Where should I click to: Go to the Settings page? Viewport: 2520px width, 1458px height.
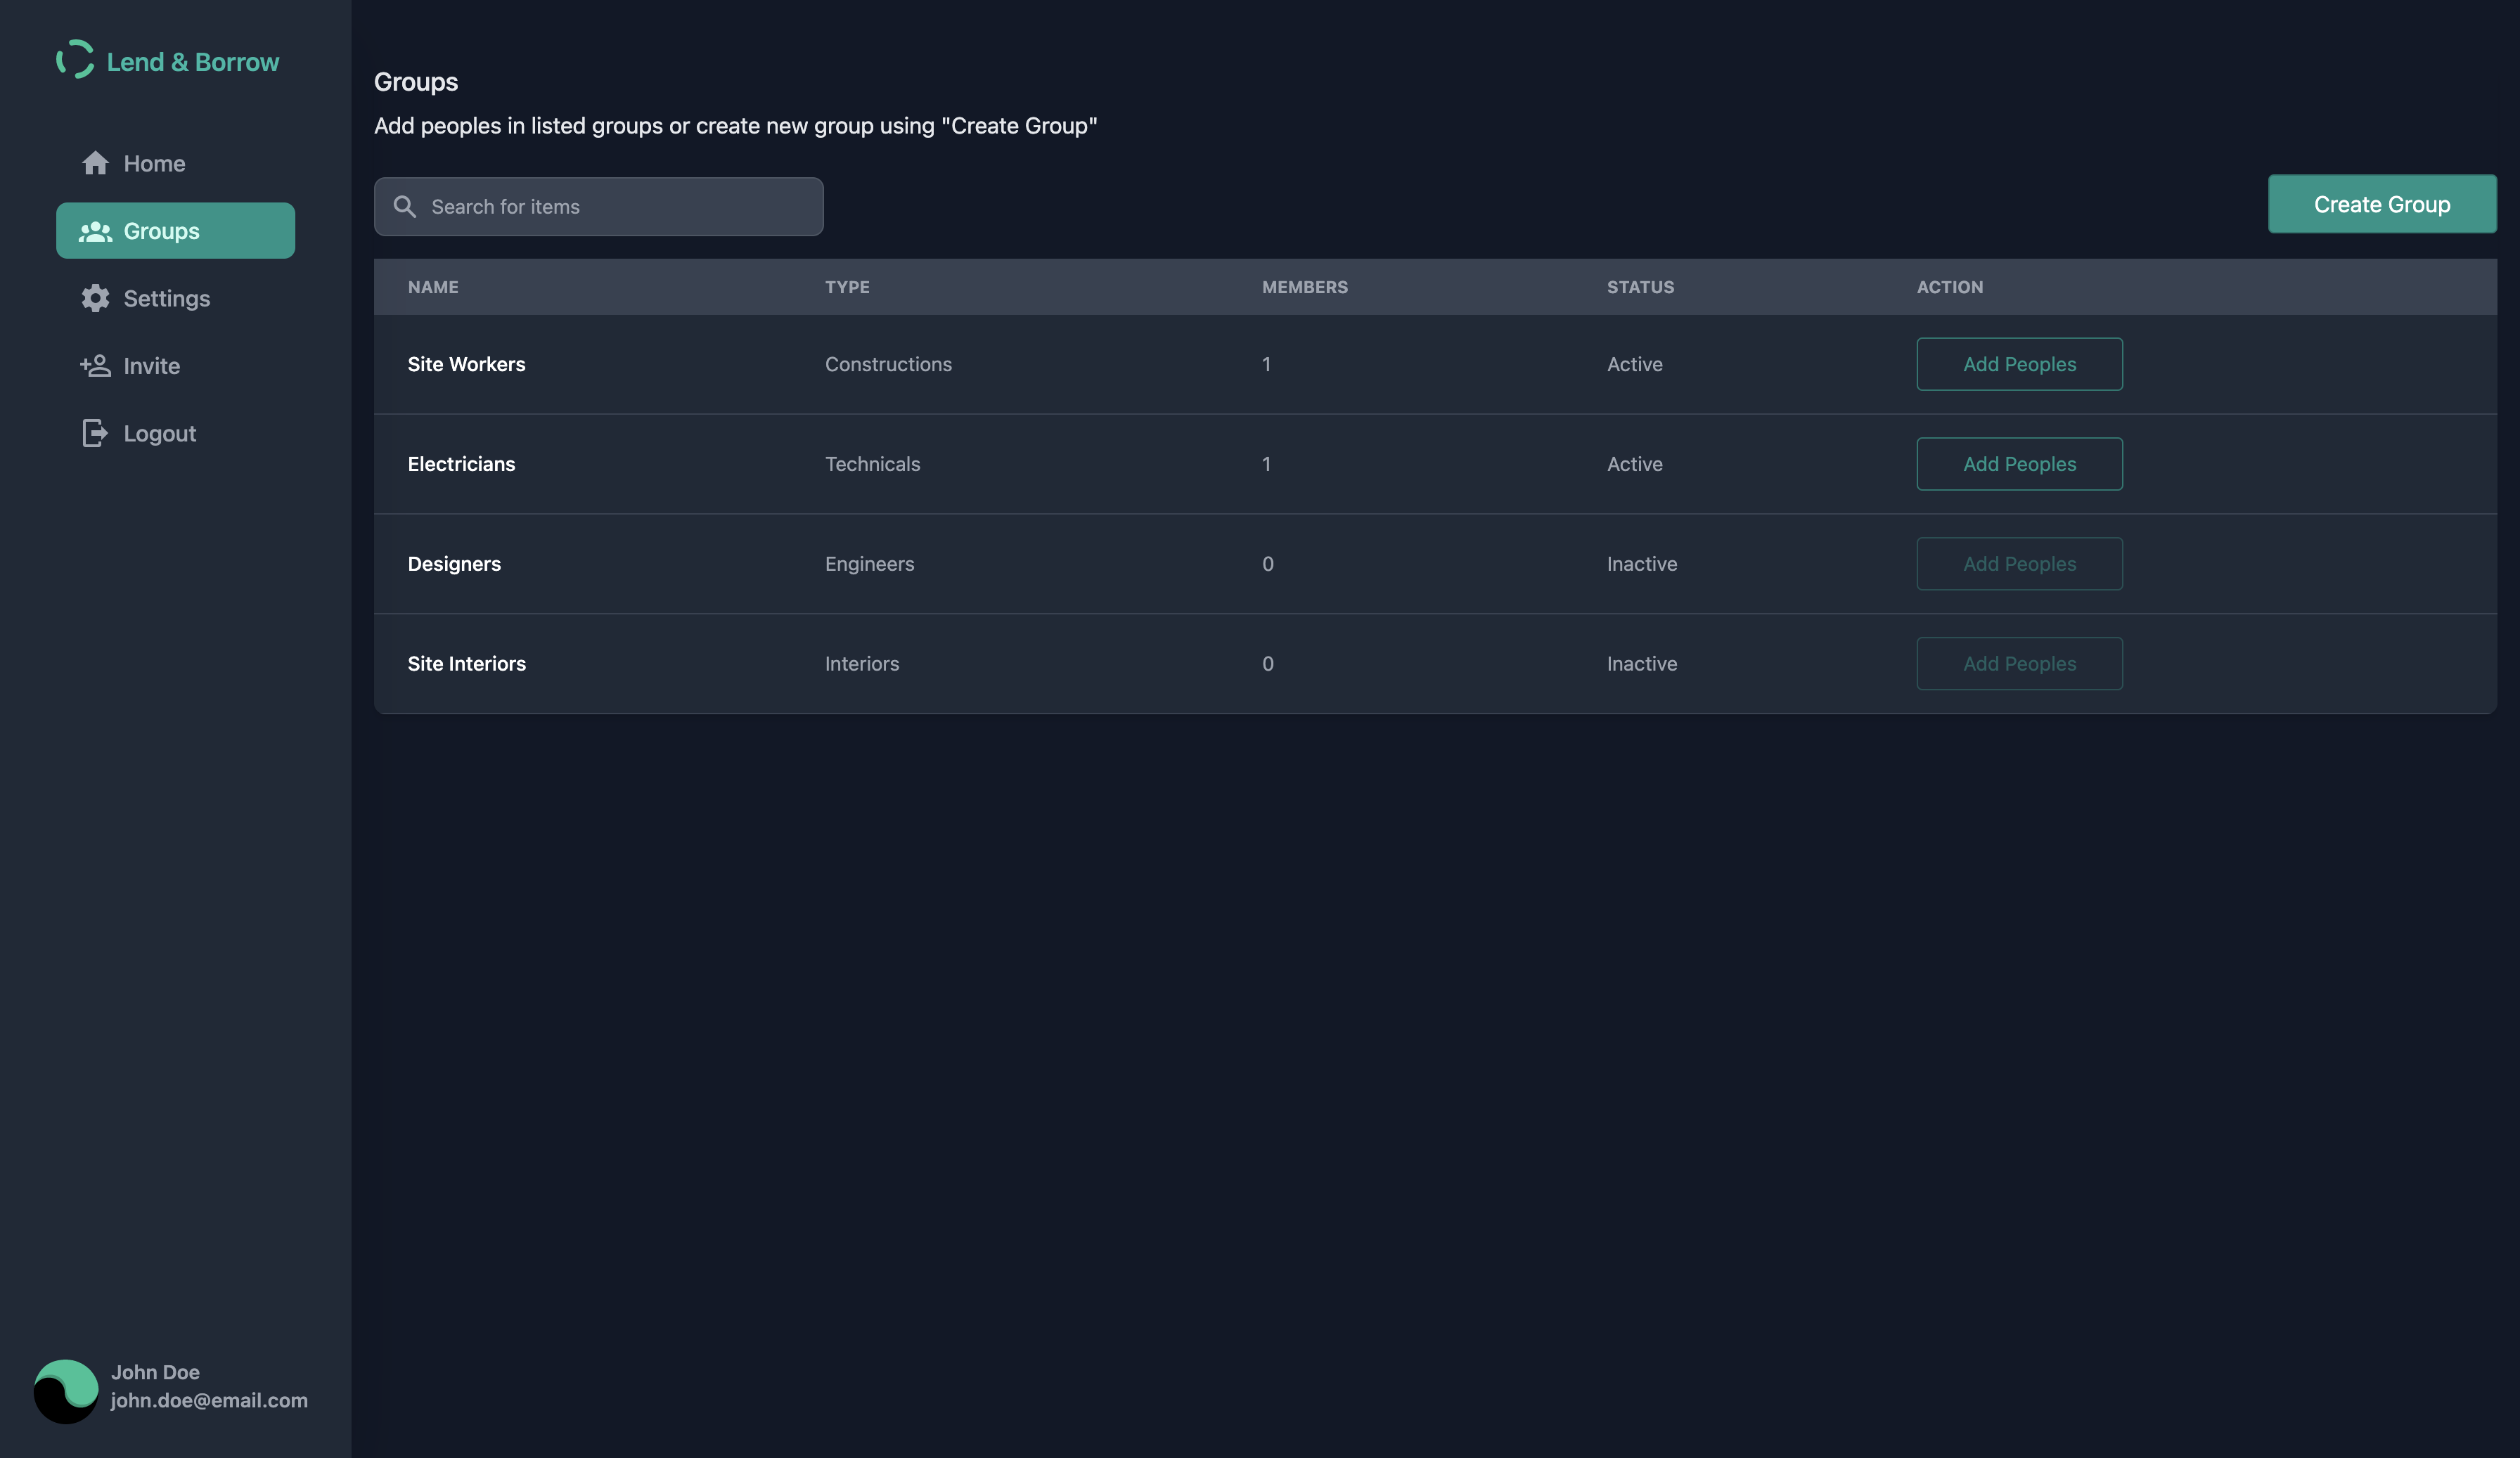click(166, 298)
